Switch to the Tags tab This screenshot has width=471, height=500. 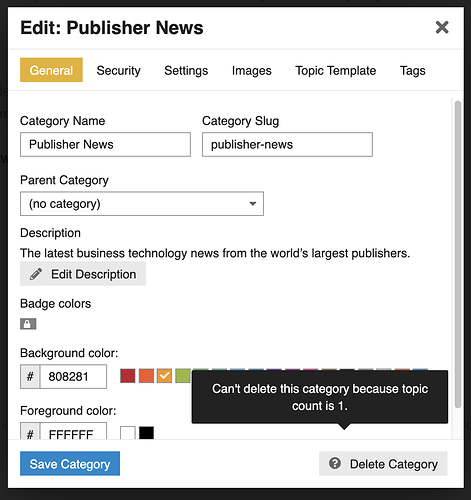(413, 70)
